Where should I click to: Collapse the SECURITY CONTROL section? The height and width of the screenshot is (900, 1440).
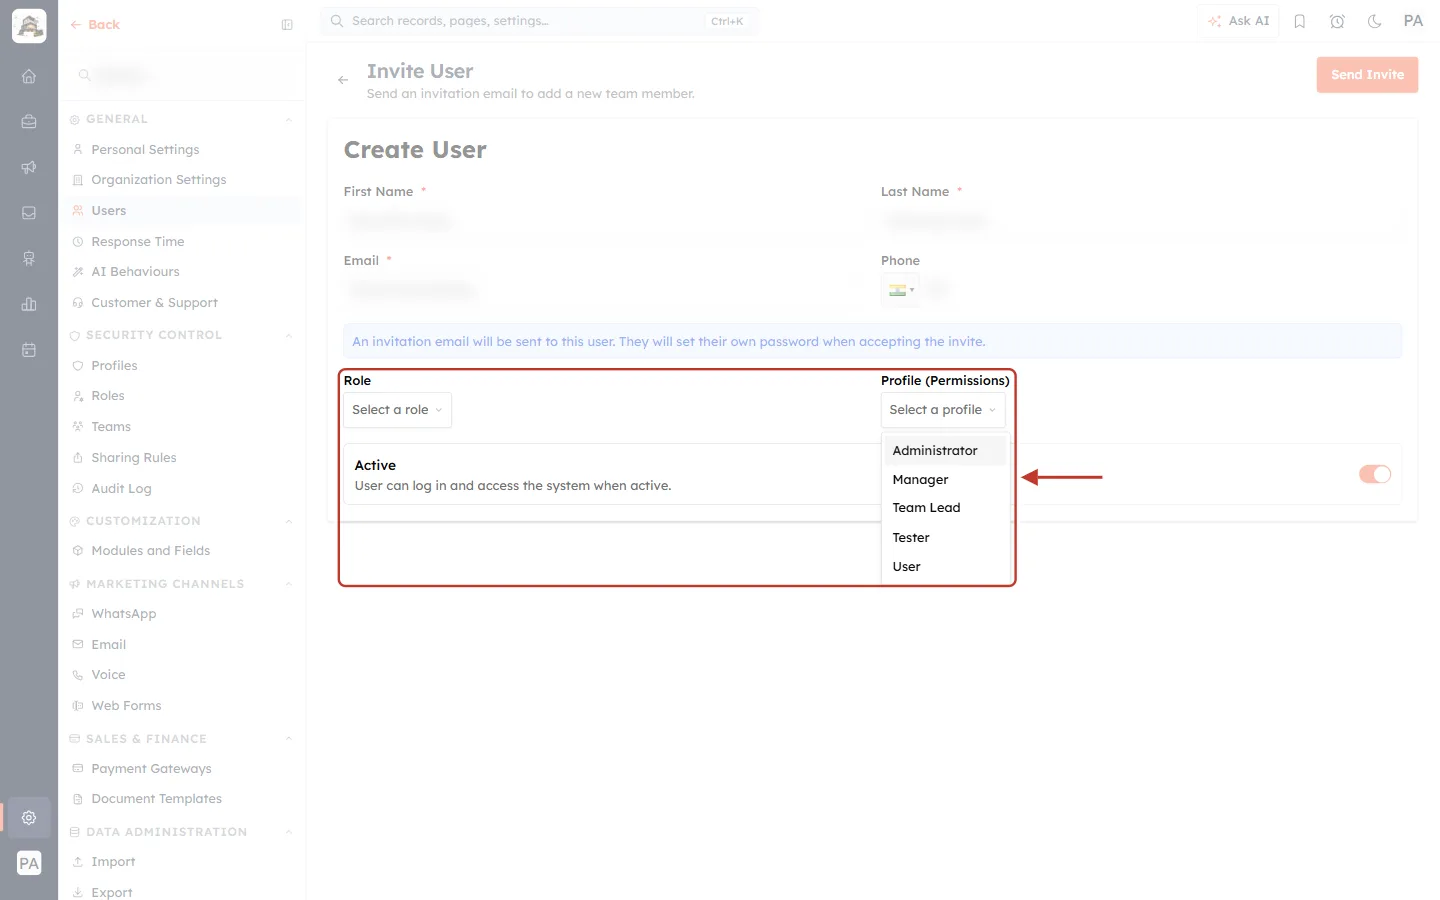pyautogui.click(x=288, y=336)
